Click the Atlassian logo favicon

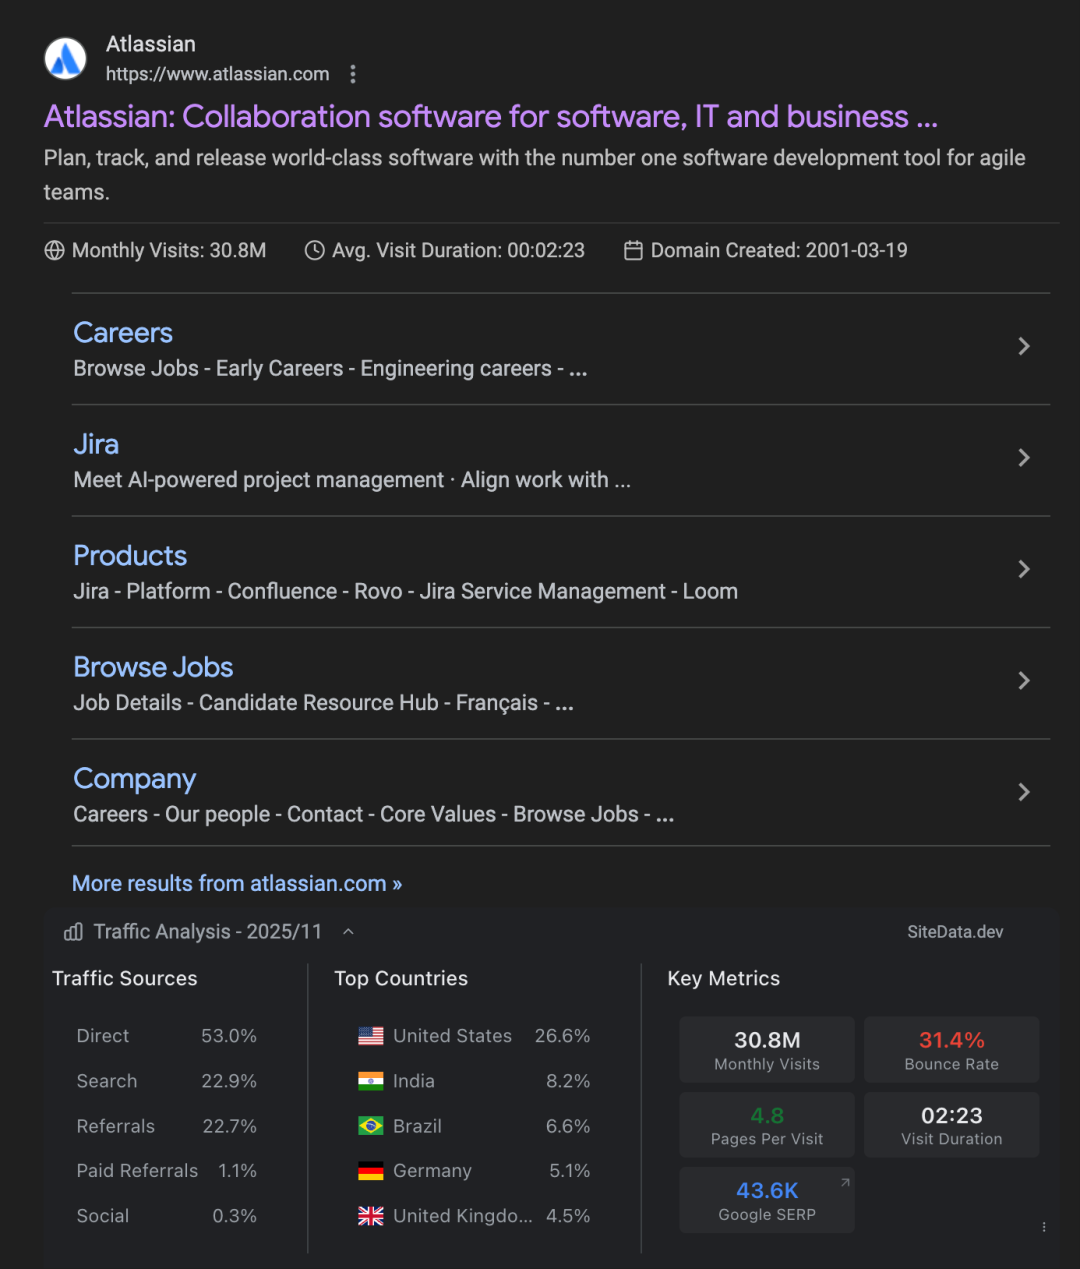coord(66,58)
